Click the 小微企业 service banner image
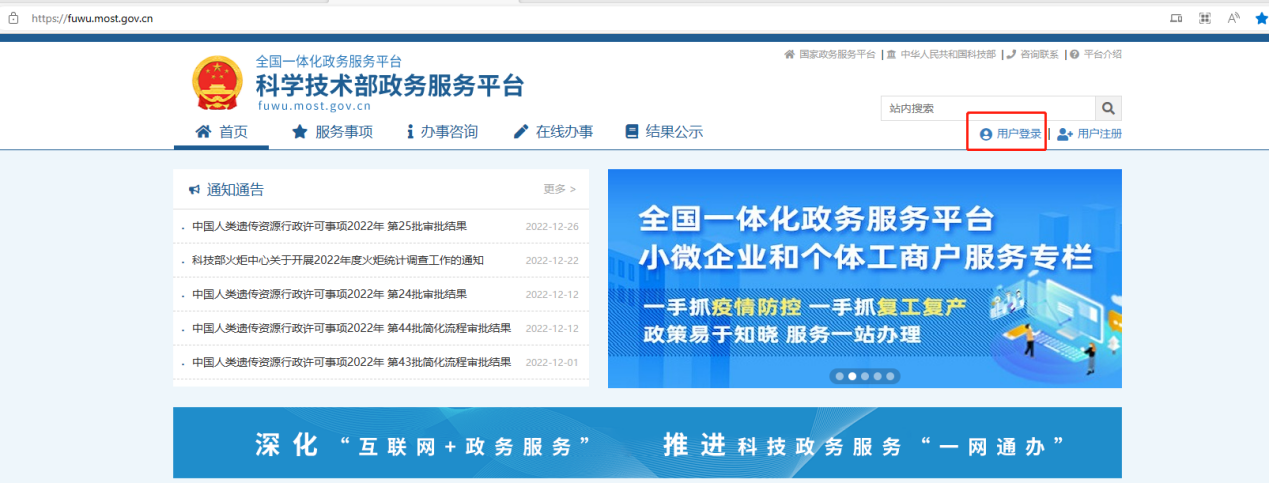1269x483 pixels. 865,278
